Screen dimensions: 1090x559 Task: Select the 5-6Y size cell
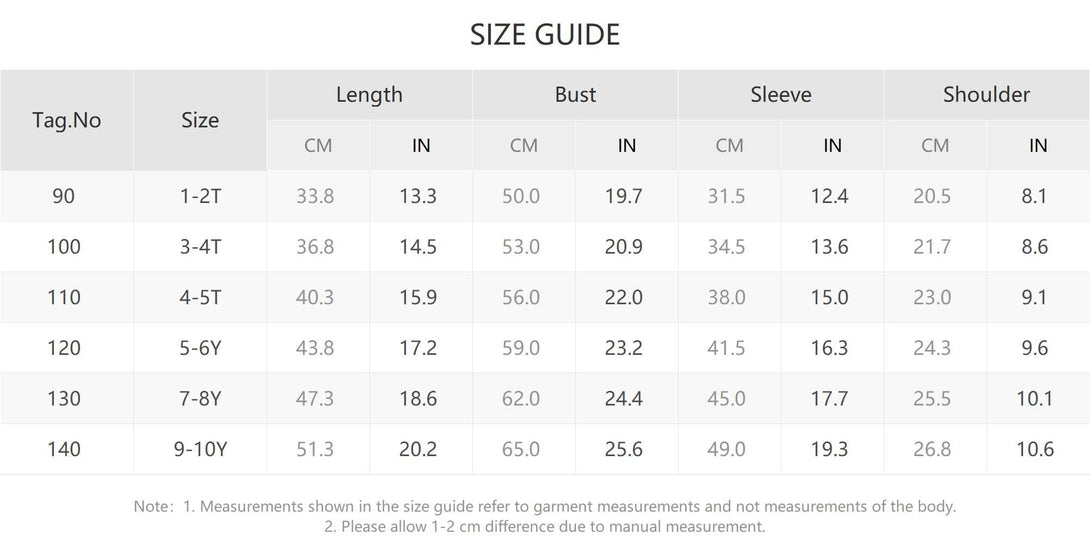[200, 348]
